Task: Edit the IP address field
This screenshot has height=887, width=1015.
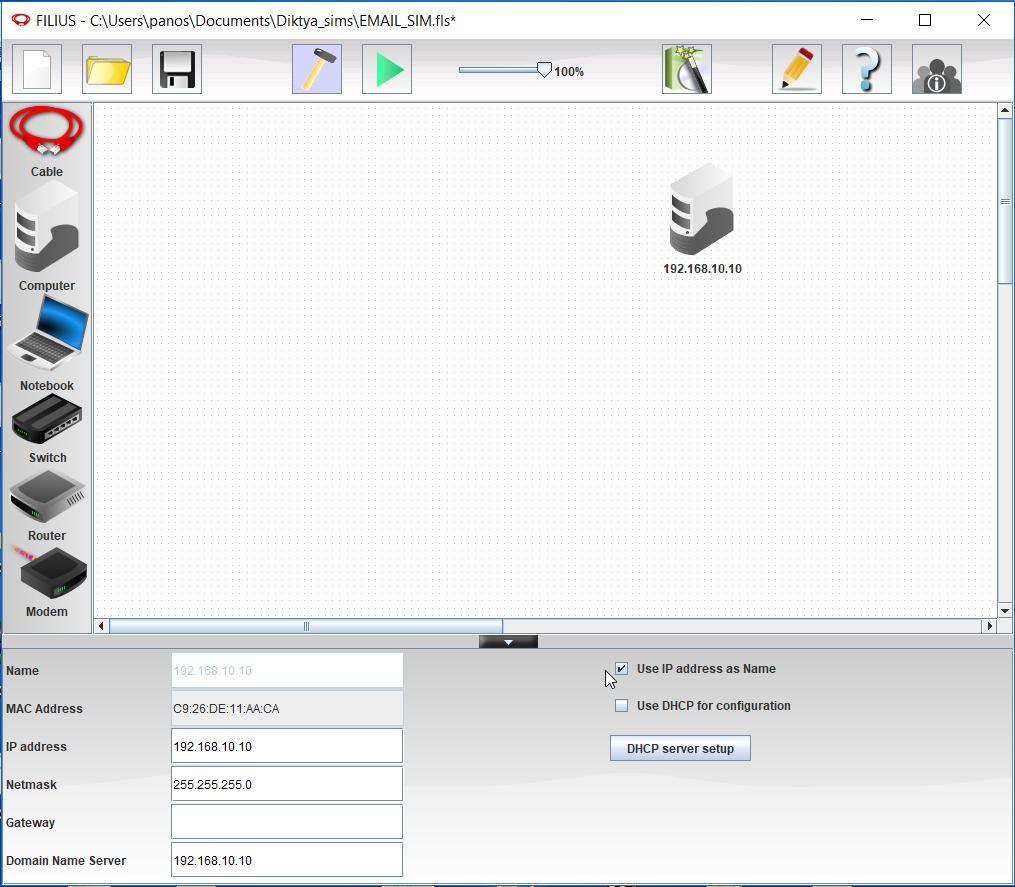Action: 287,746
